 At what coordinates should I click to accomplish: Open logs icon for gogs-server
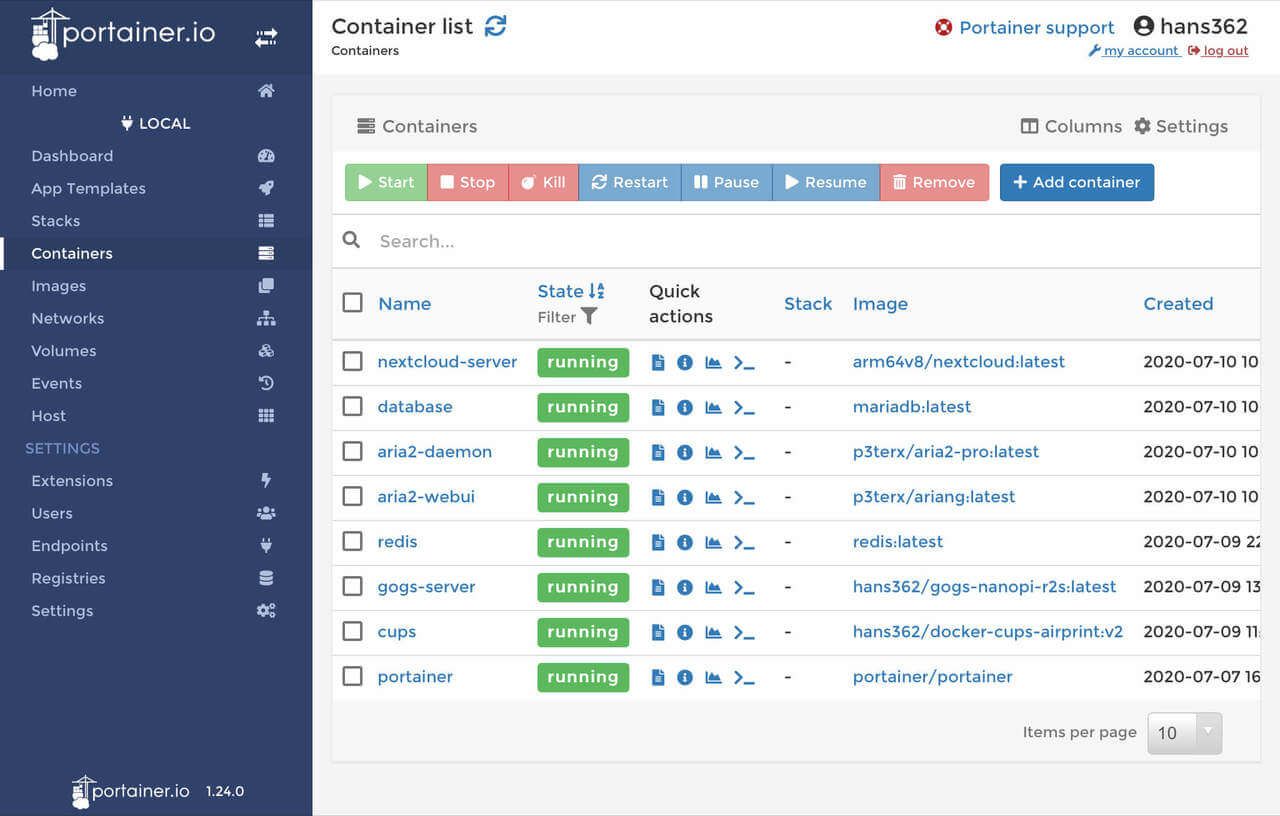coord(658,588)
